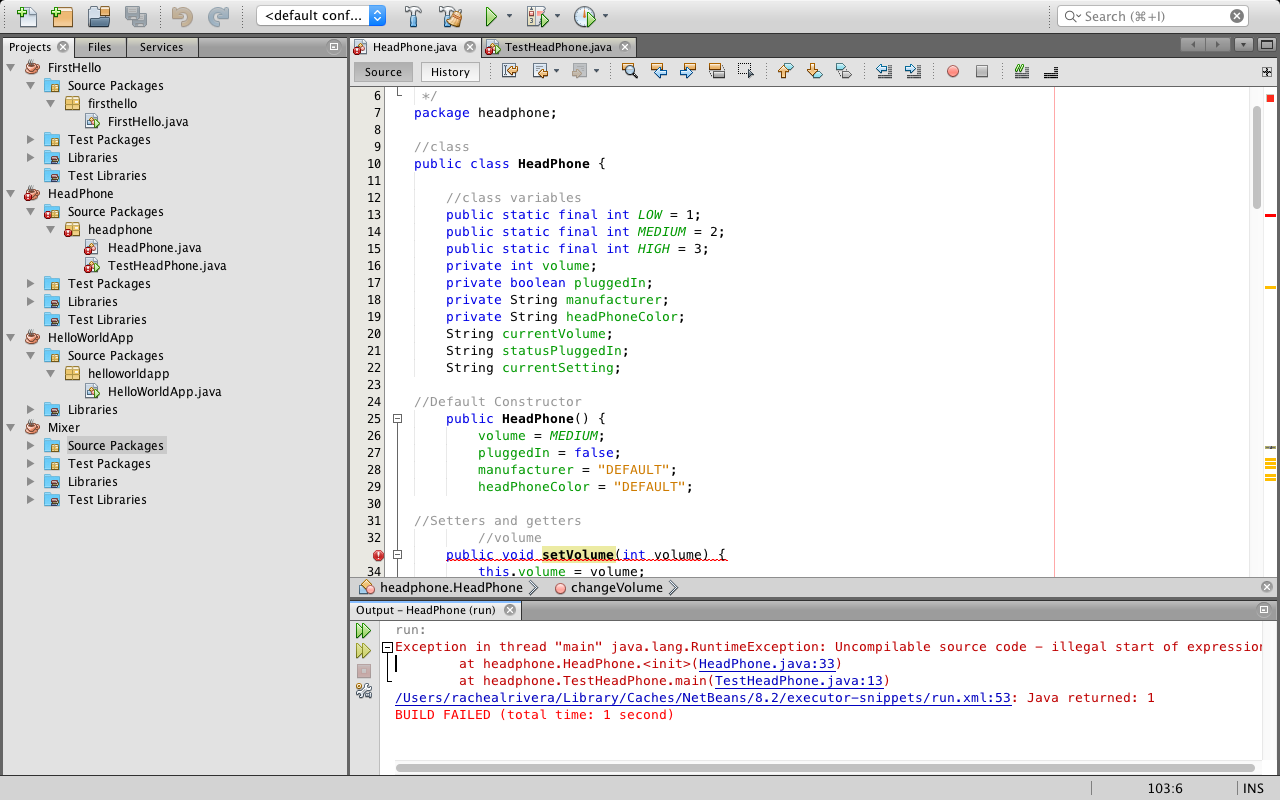Click the Build Project hammer icon
The height and width of the screenshot is (800, 1280).
[x=413, y=16]
